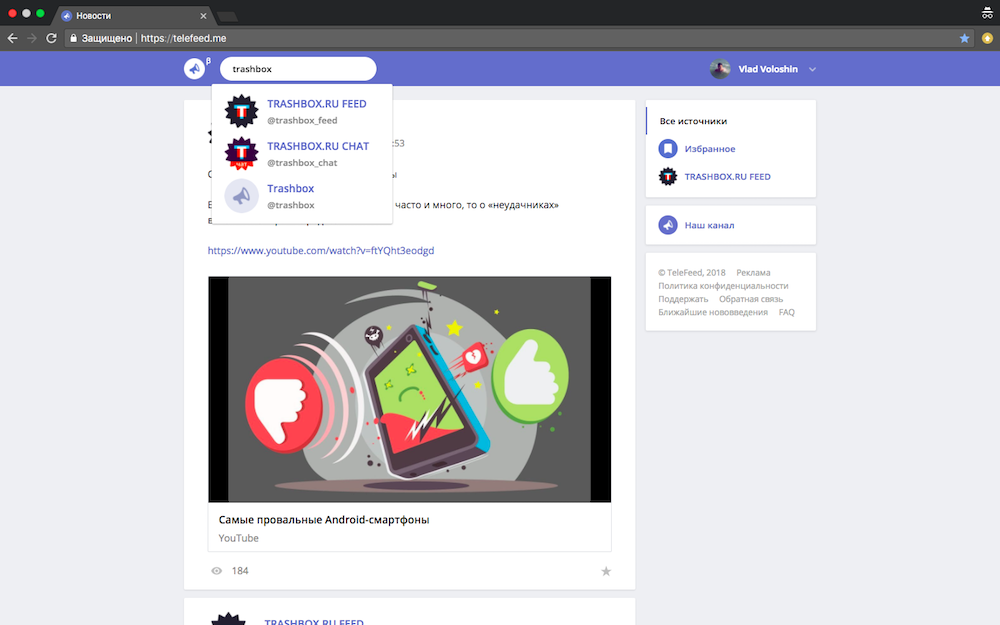The width and height of the screenshot is (1000, 625).
Task: Click the Trashbox megaphone placeholder avatar
Action: (x=241, y=196)
